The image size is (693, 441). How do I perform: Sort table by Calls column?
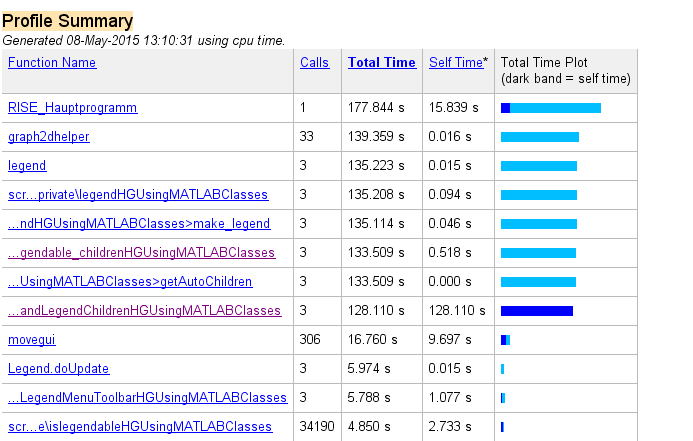click(x=314, y=62)
